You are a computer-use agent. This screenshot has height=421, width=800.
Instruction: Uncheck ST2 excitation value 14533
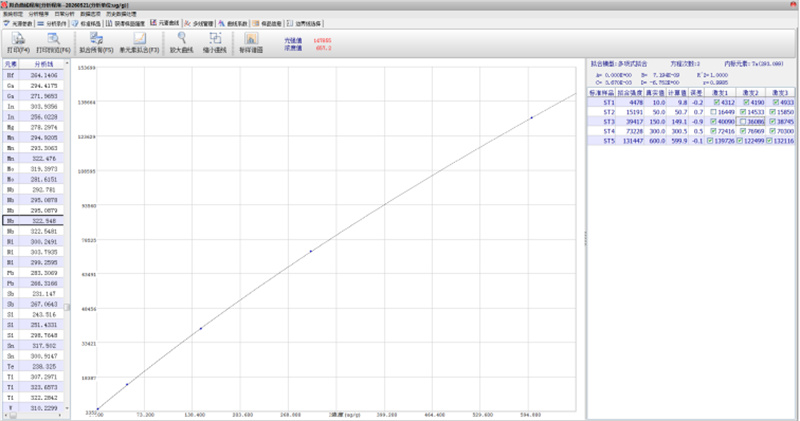coord(743,112)
